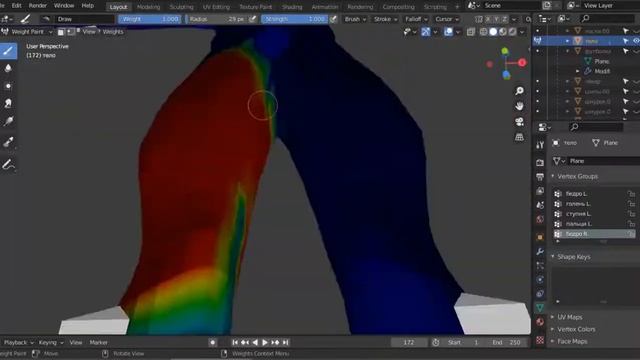Adjust the Strength slider
This screenshot has width=640, height=360.
[x=294, y=19]
